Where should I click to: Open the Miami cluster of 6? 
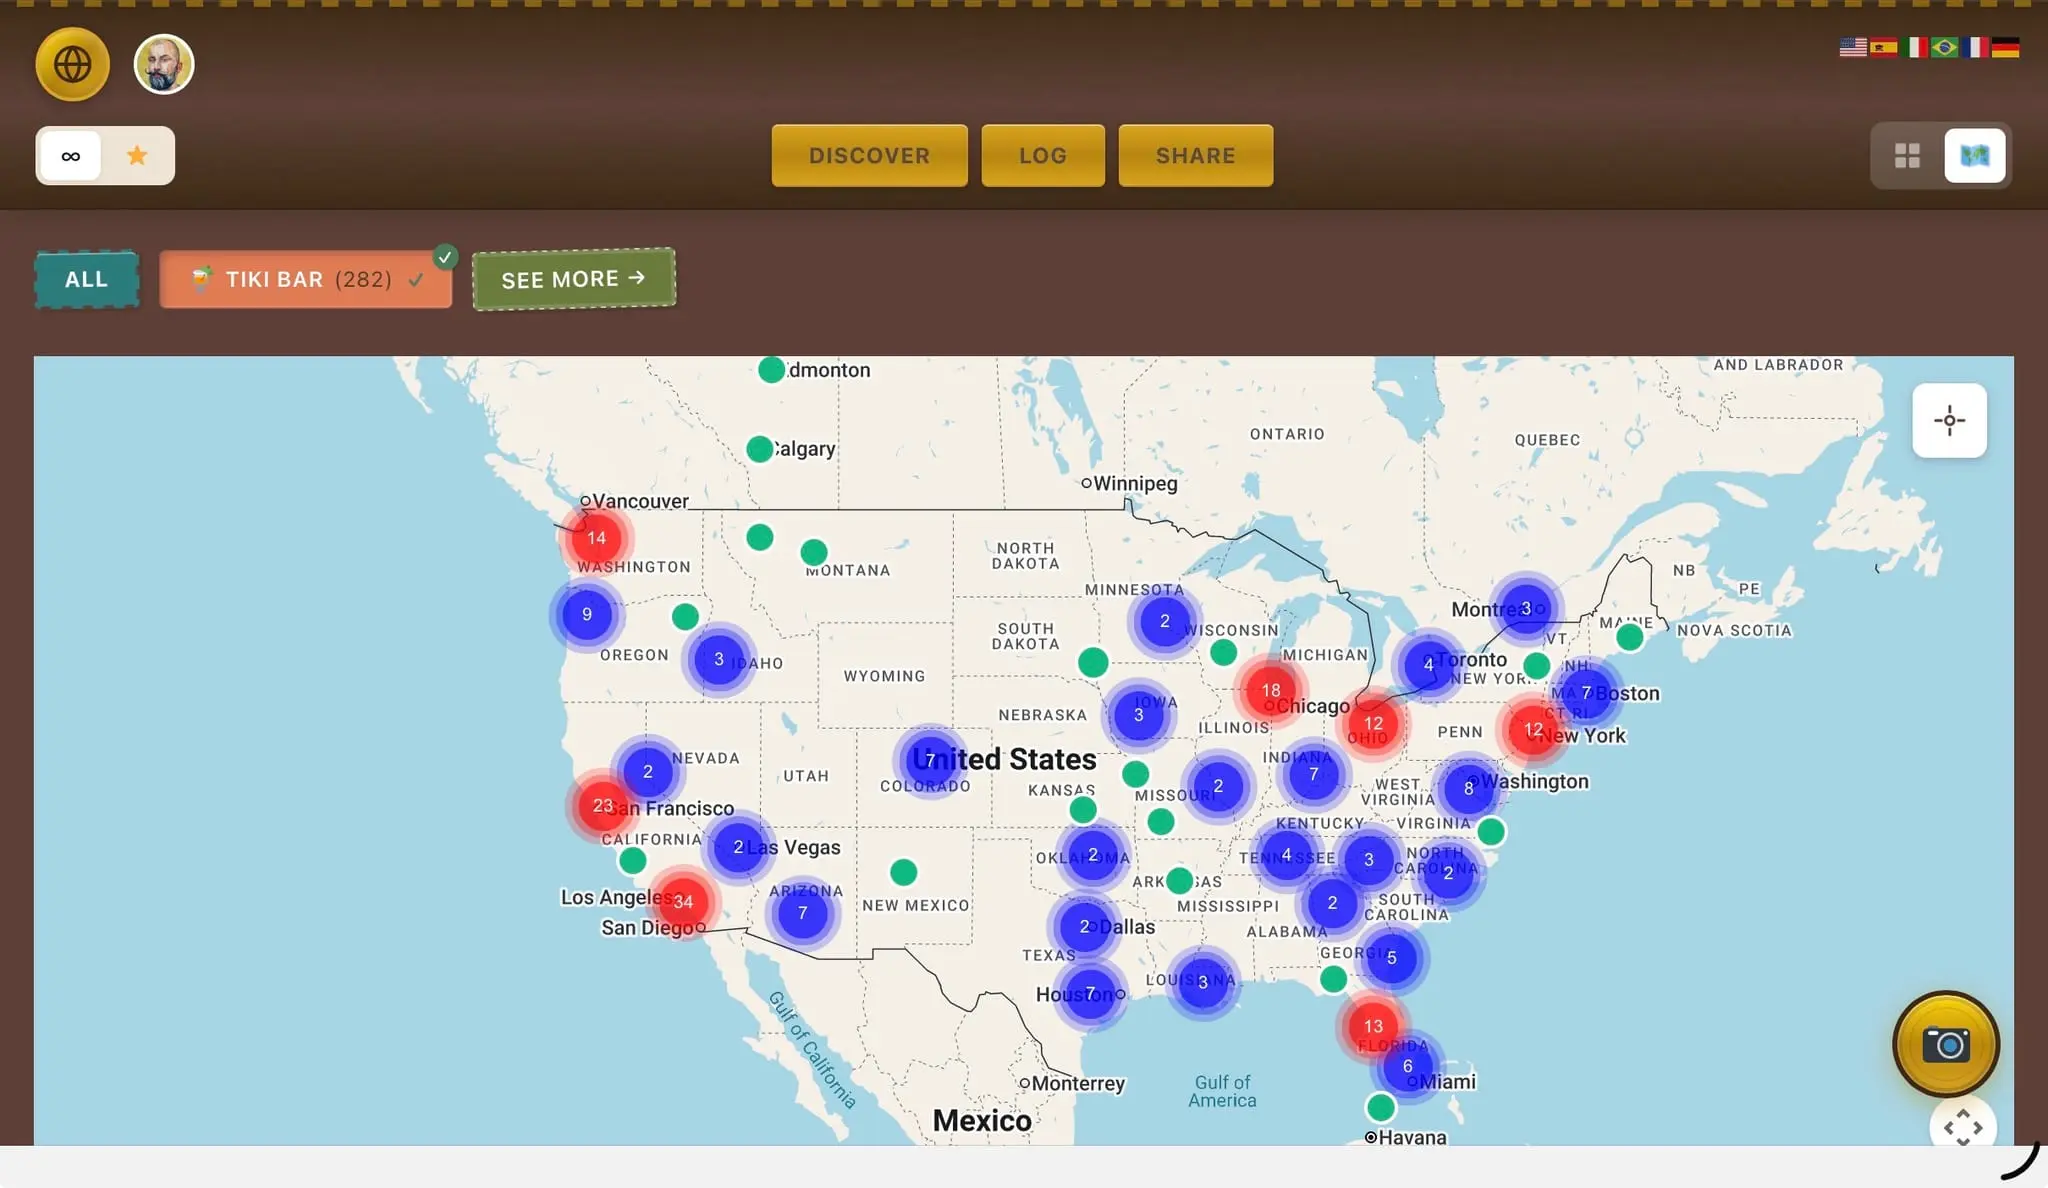1407,1067
